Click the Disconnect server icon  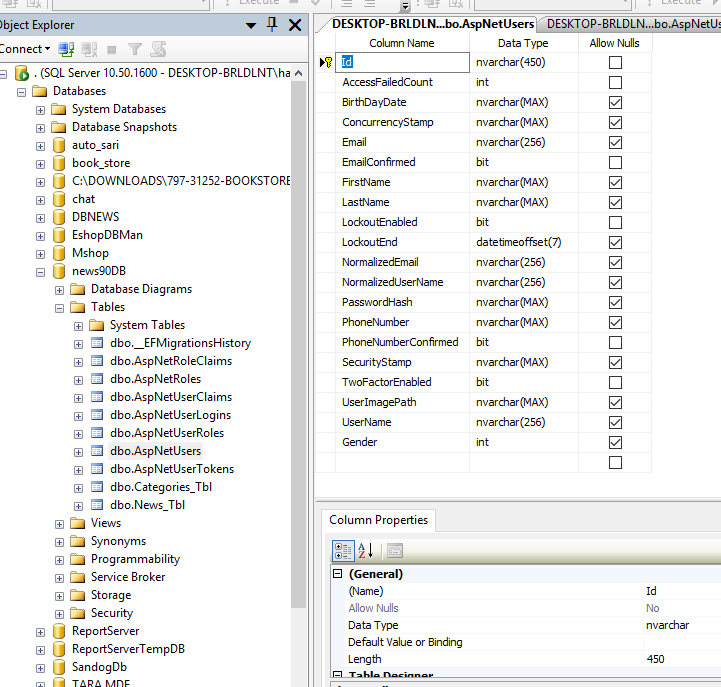(x=89, y=49)
